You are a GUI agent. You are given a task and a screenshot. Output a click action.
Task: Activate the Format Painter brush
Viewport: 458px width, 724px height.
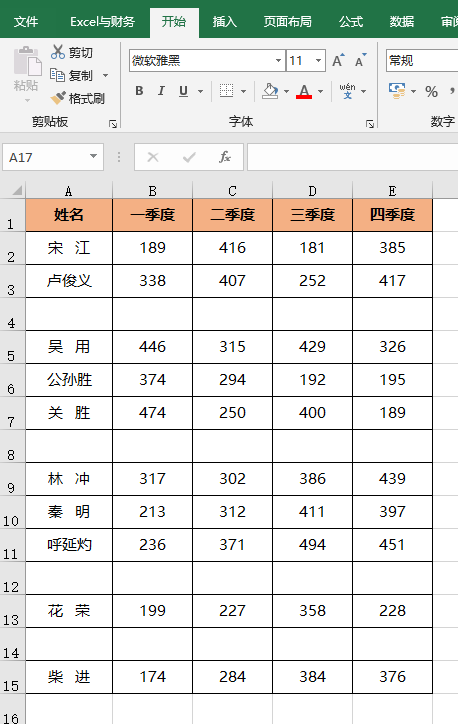coord(58,98)
